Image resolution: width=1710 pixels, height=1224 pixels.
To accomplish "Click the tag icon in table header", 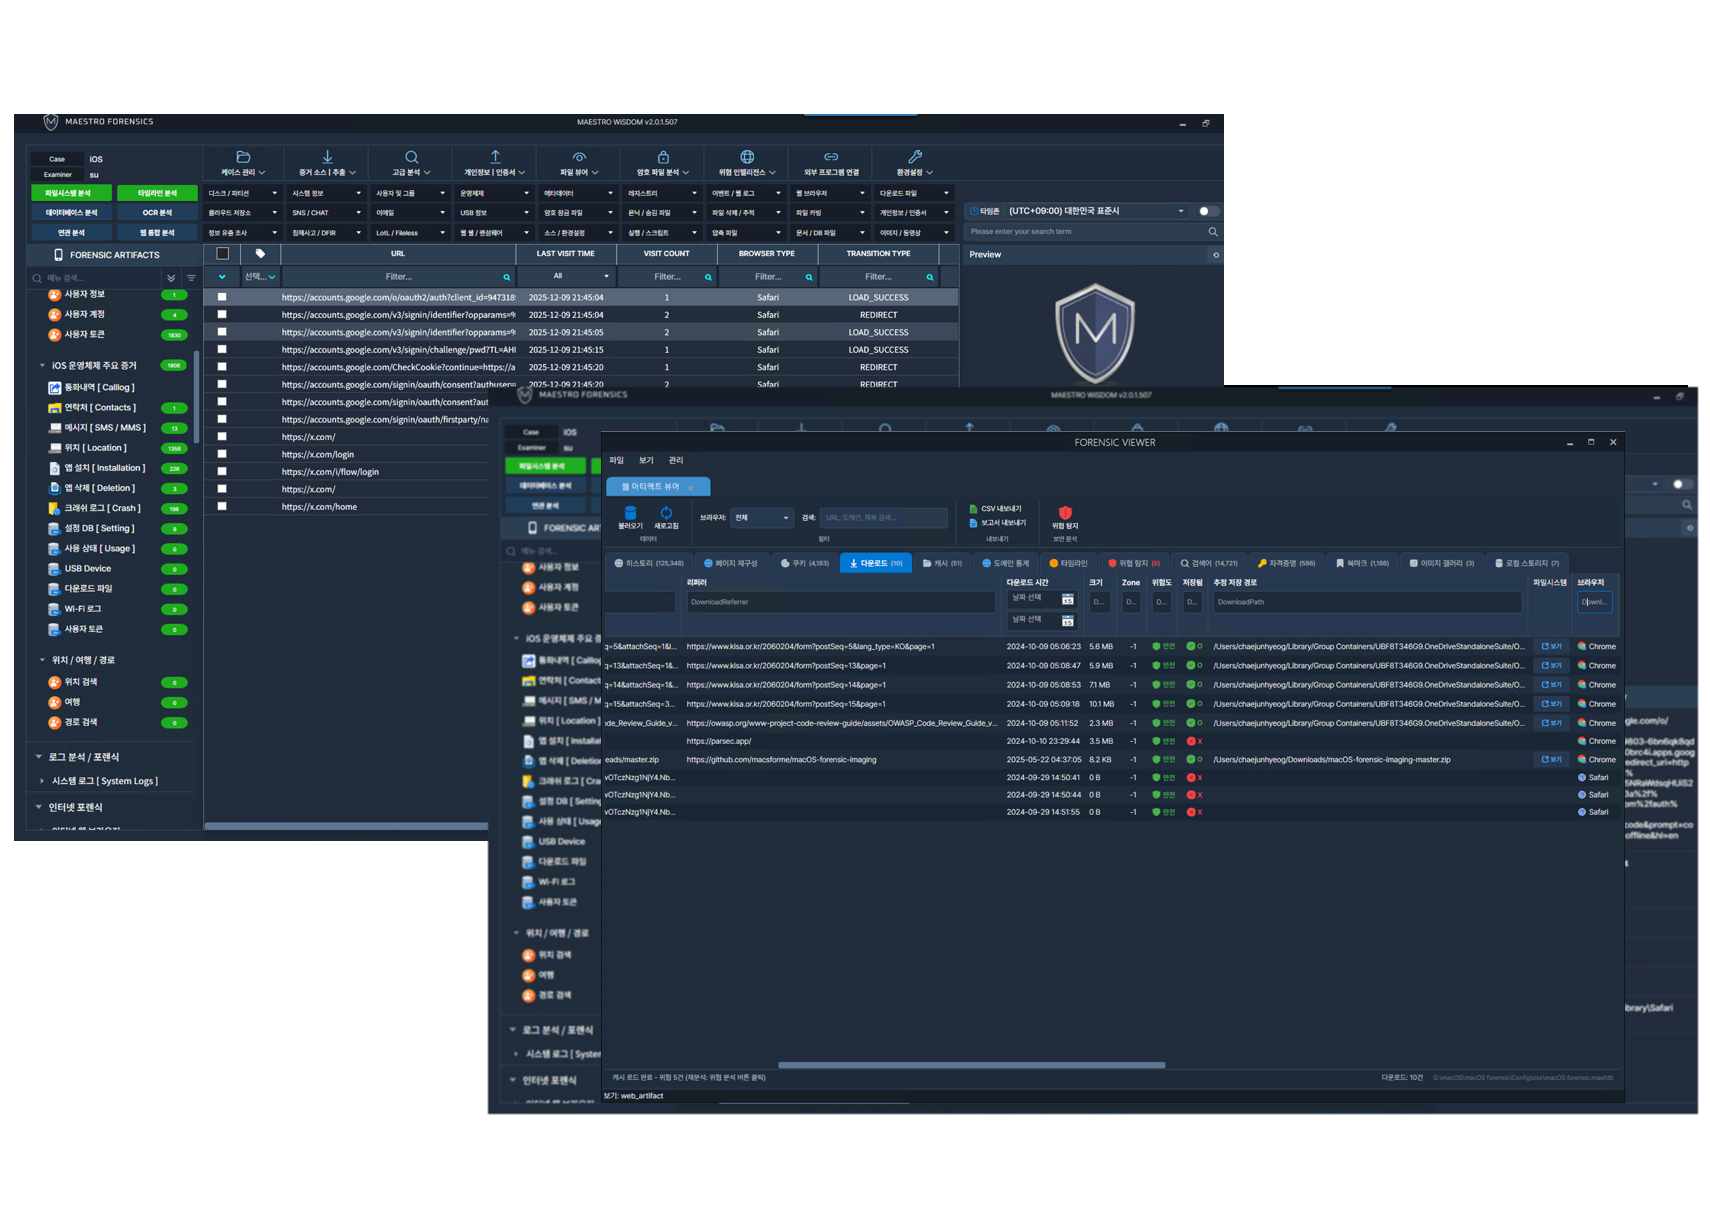I will (x=260, y=254).
